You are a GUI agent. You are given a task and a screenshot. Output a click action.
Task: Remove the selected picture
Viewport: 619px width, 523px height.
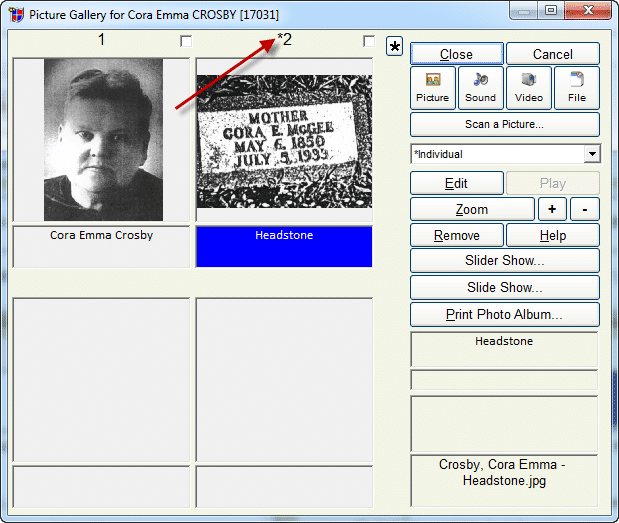pyautogui.click(x=456, y=236)
